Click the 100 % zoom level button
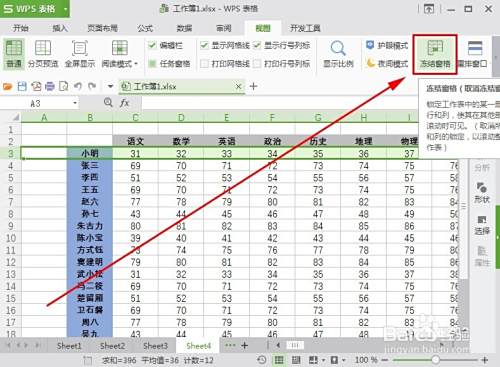500x367 pixels. [x=366, y=360]
